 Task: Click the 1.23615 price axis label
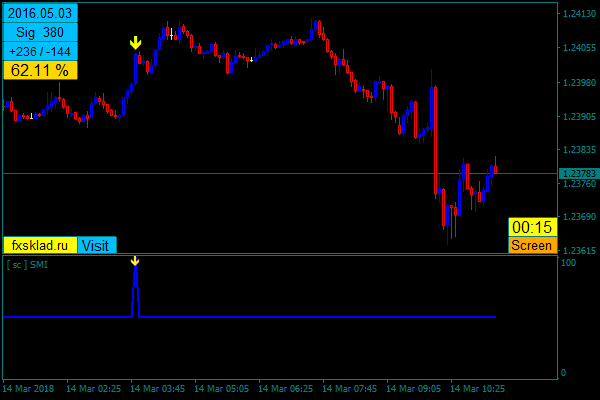point(575,250)
